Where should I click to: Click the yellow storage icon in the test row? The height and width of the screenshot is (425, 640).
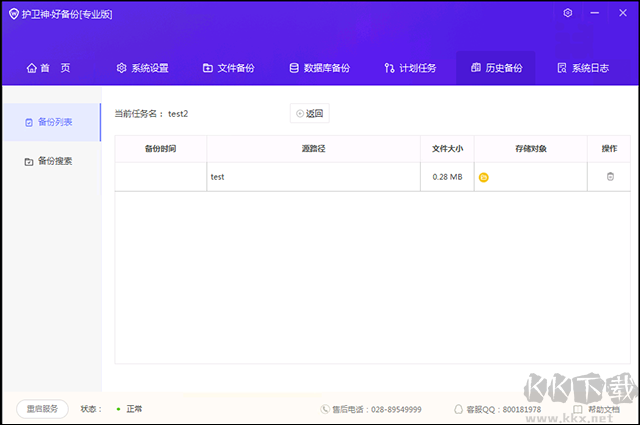click(483, 177)
